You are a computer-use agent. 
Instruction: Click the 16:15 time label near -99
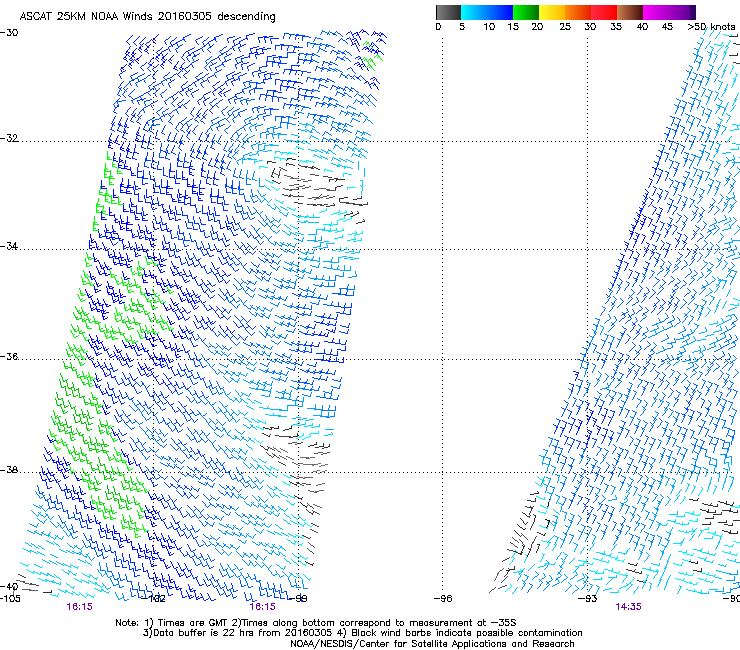click(x=262, y=607)
